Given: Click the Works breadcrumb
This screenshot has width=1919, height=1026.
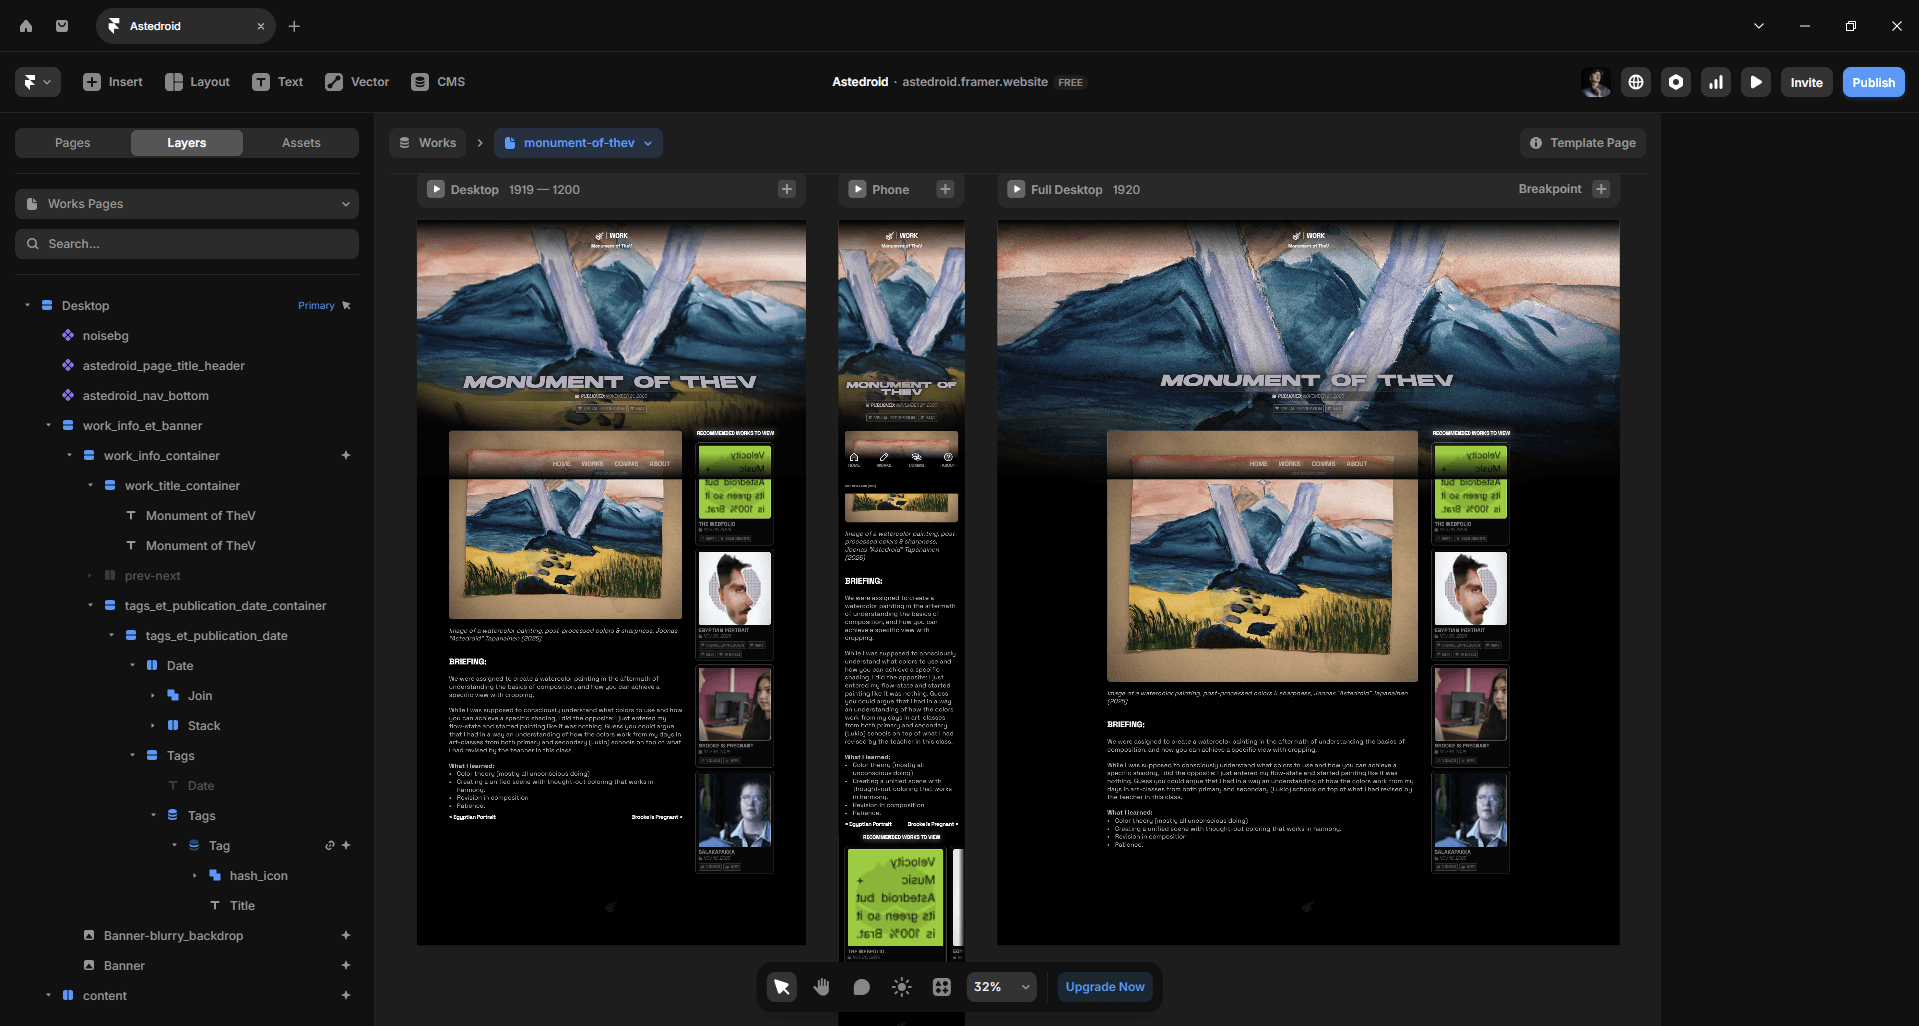Looking at the screenshot, I should point(427,143).
